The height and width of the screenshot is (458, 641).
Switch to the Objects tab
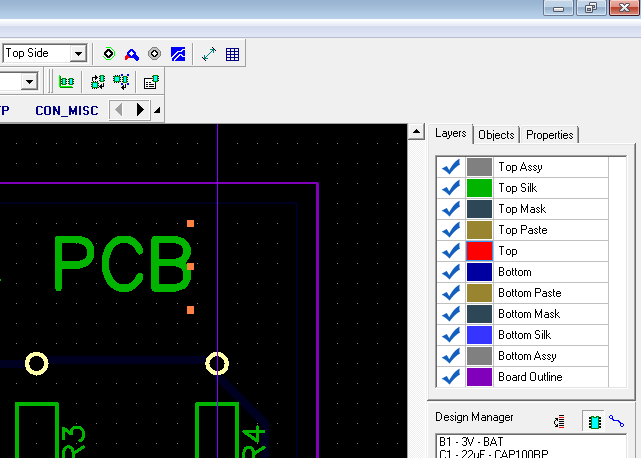coord(496,135)
